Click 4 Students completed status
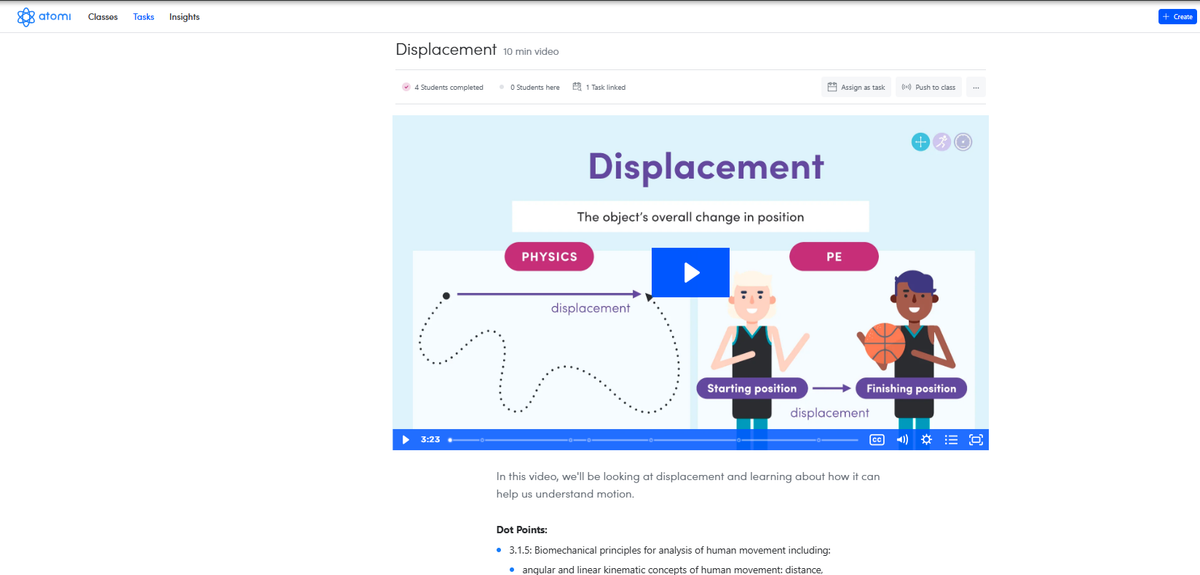The image size is (1200, 575). point(442,87)
